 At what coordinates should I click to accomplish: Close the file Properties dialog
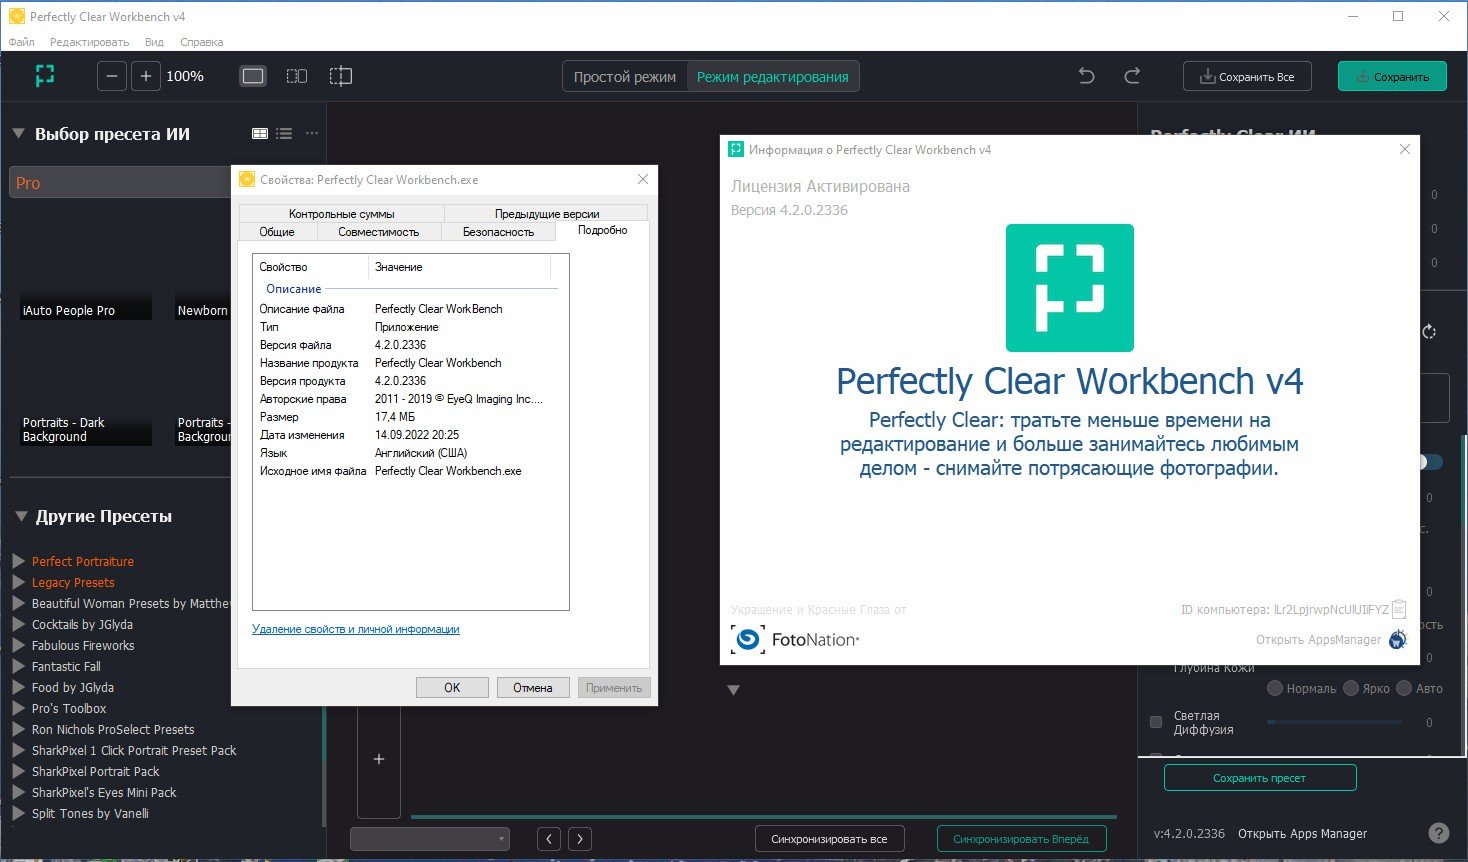pos(643,179)
